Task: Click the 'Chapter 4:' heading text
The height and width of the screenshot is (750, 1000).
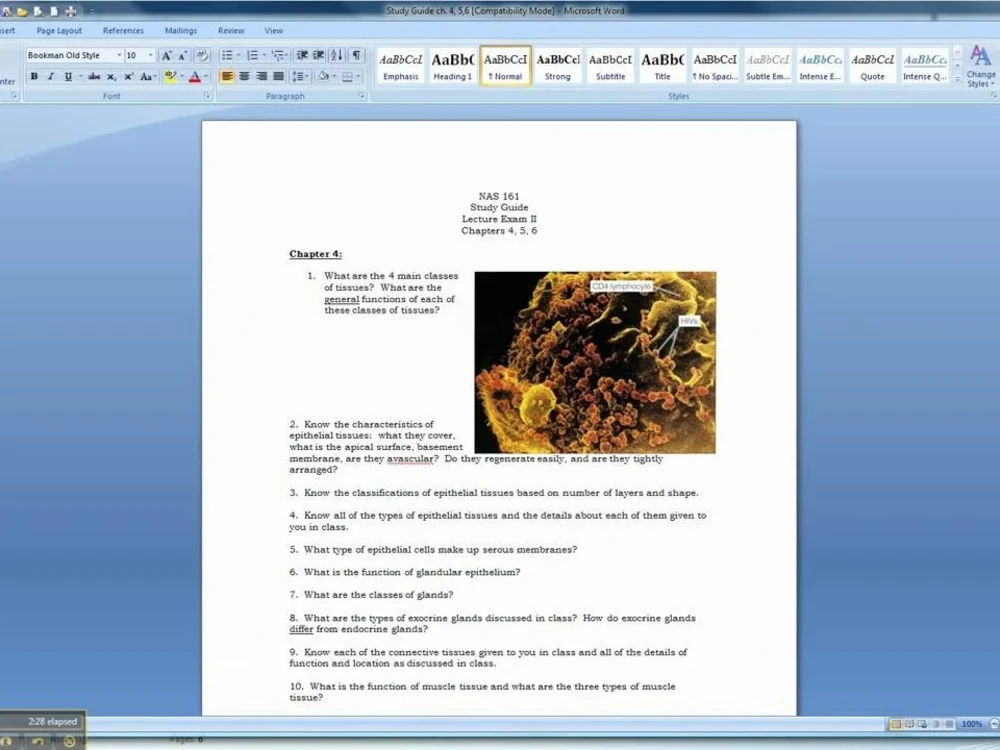Action: click(x=316, y=254)
